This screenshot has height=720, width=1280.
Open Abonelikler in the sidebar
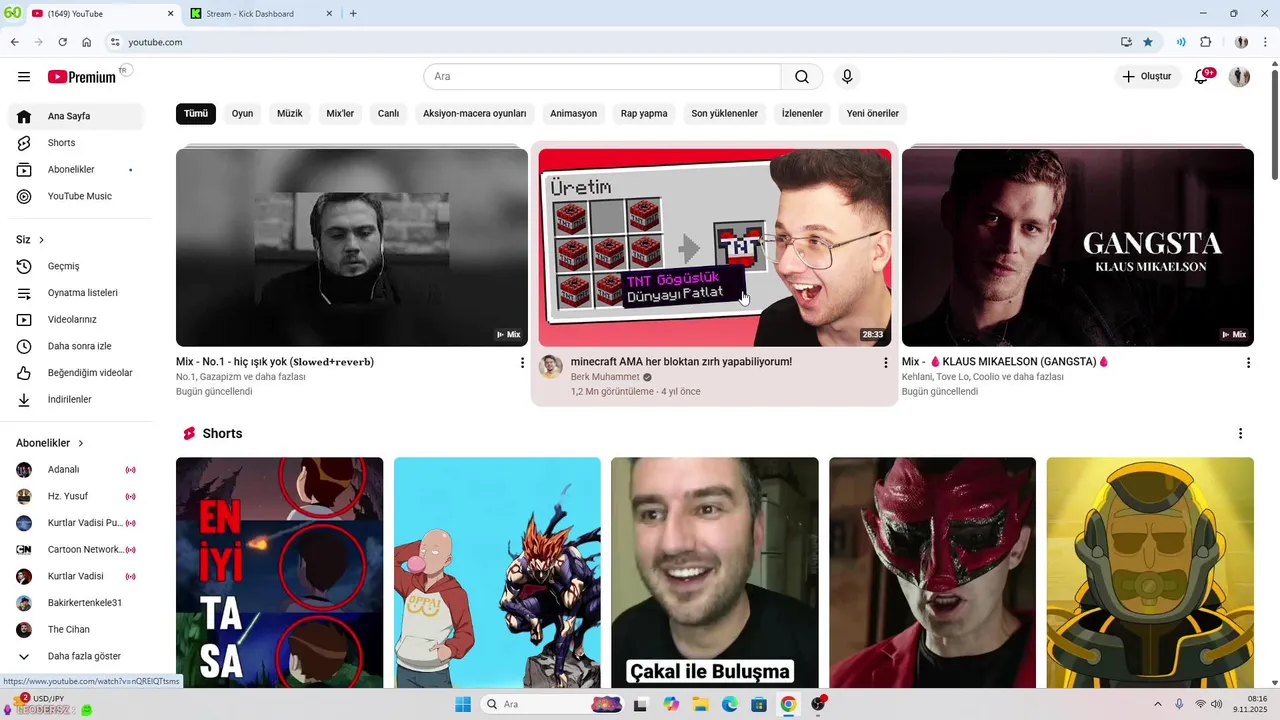(x=76, y=170)
